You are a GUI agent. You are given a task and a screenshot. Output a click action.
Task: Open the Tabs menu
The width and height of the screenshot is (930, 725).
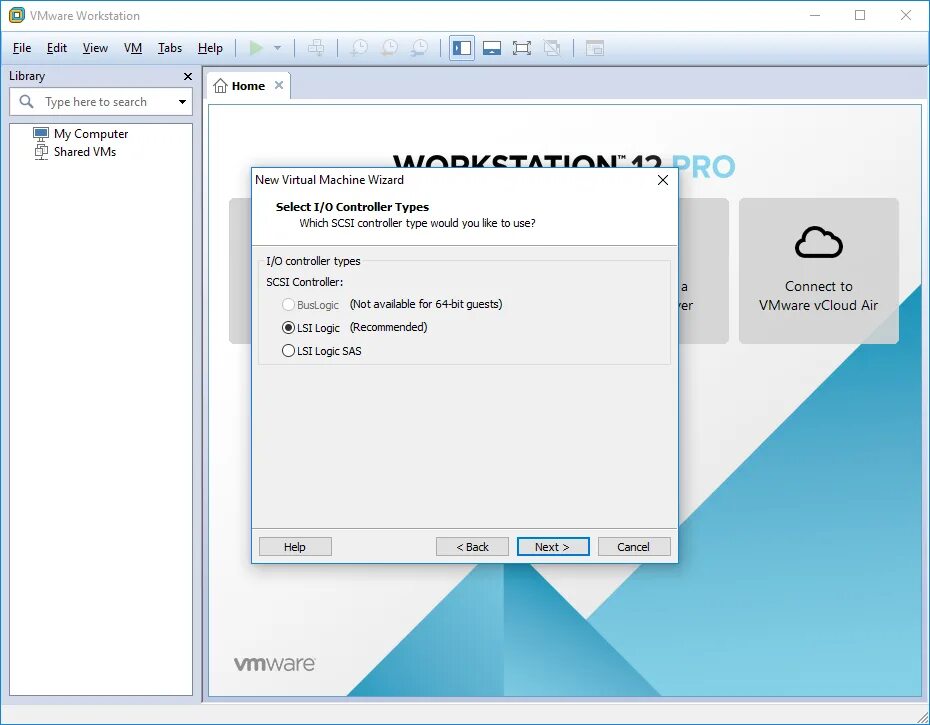tap(170, 48)
